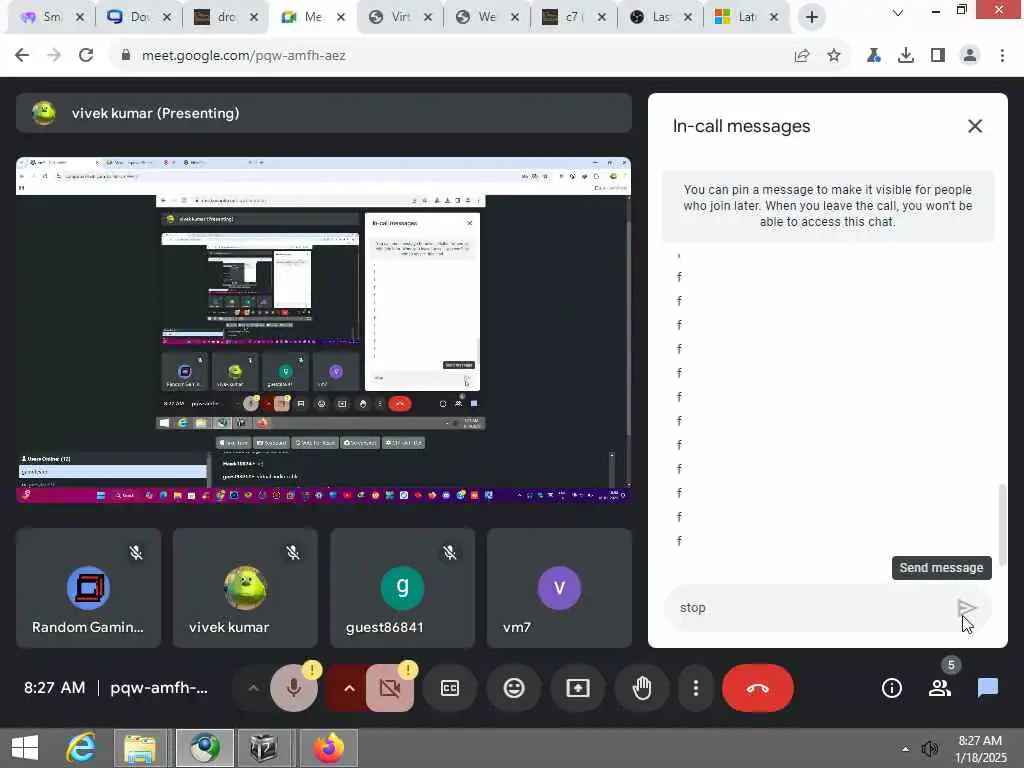Share this page icon in address bar
This screenshot has width=1024, height=768.
pyautogui.click(x=802, y=56)
